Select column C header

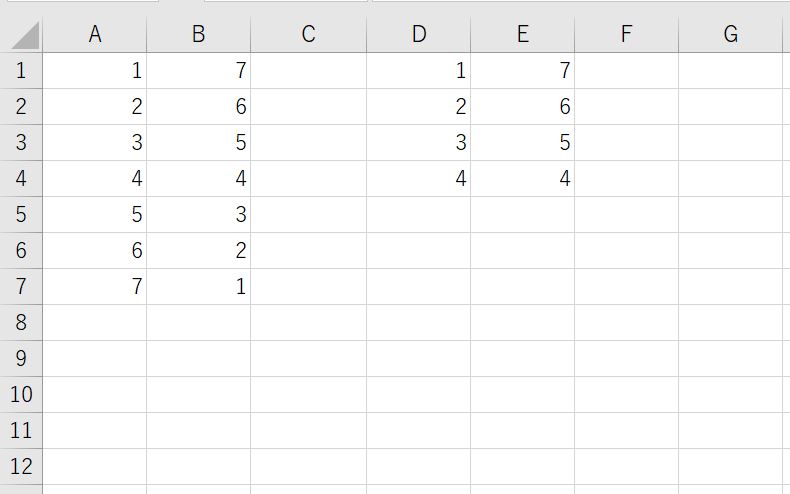click(x=308, y=34)
